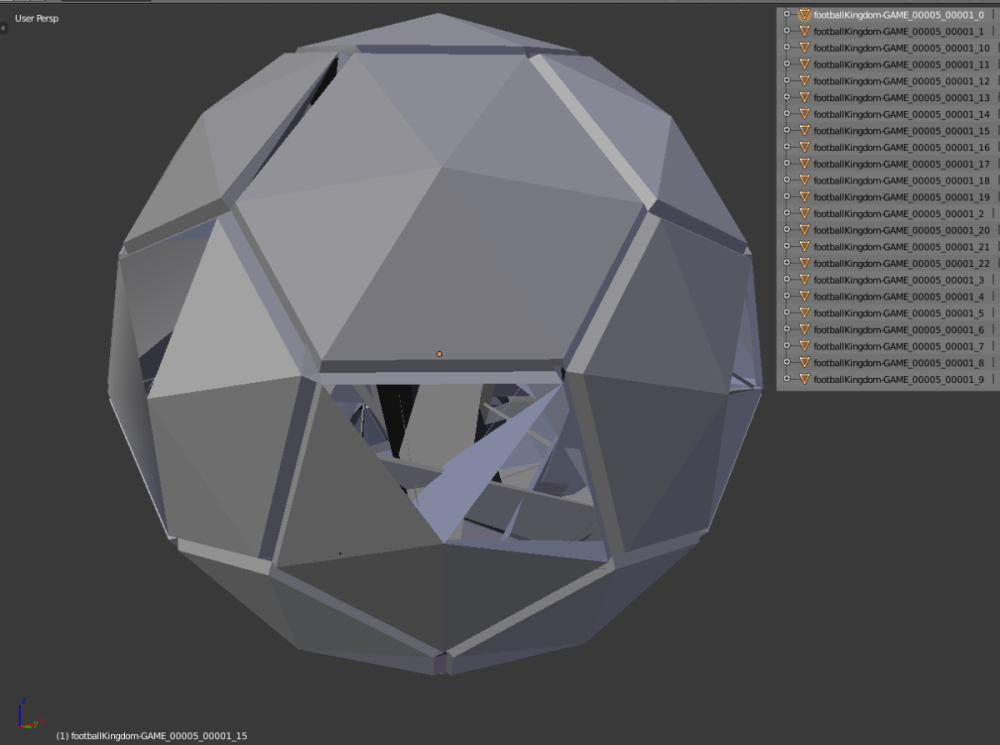Expand outliner entry ending in _00001_12
The height and width of the screenshot is (745, 1000).
point(787,81)
